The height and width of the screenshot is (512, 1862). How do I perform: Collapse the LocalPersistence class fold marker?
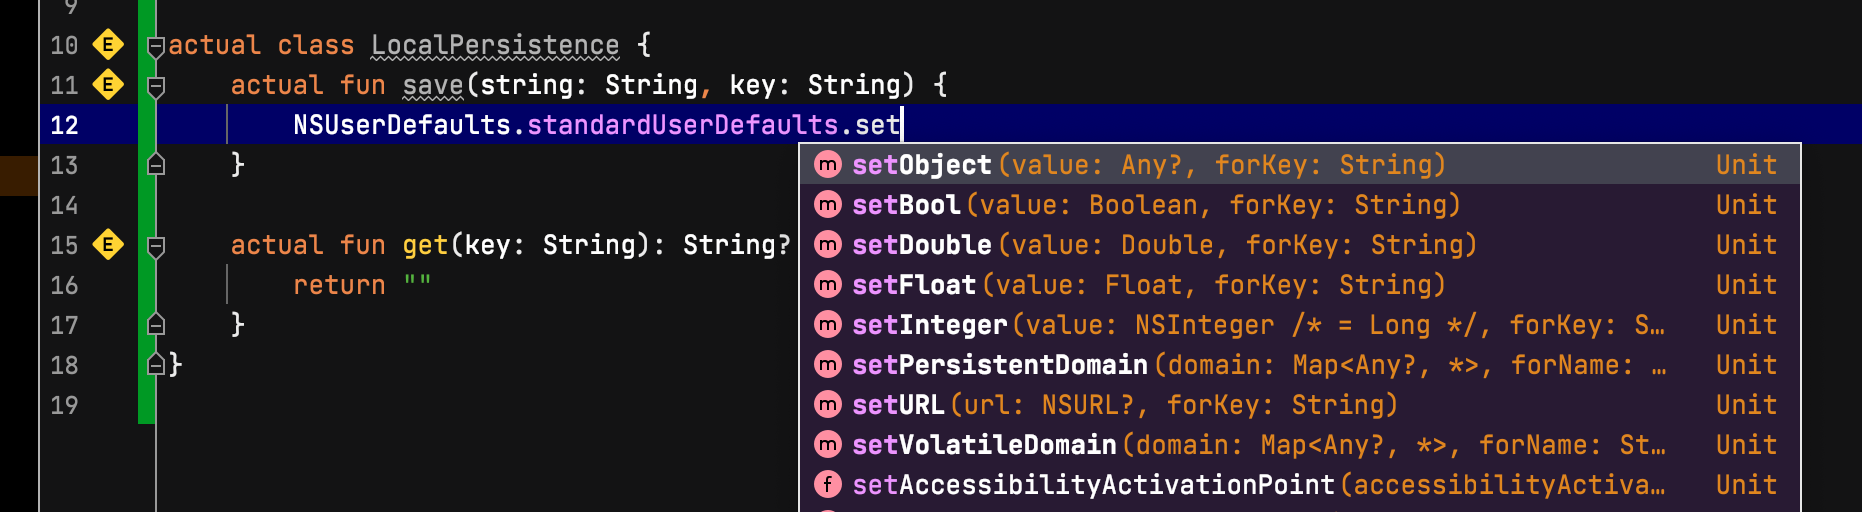coord(156,47)
